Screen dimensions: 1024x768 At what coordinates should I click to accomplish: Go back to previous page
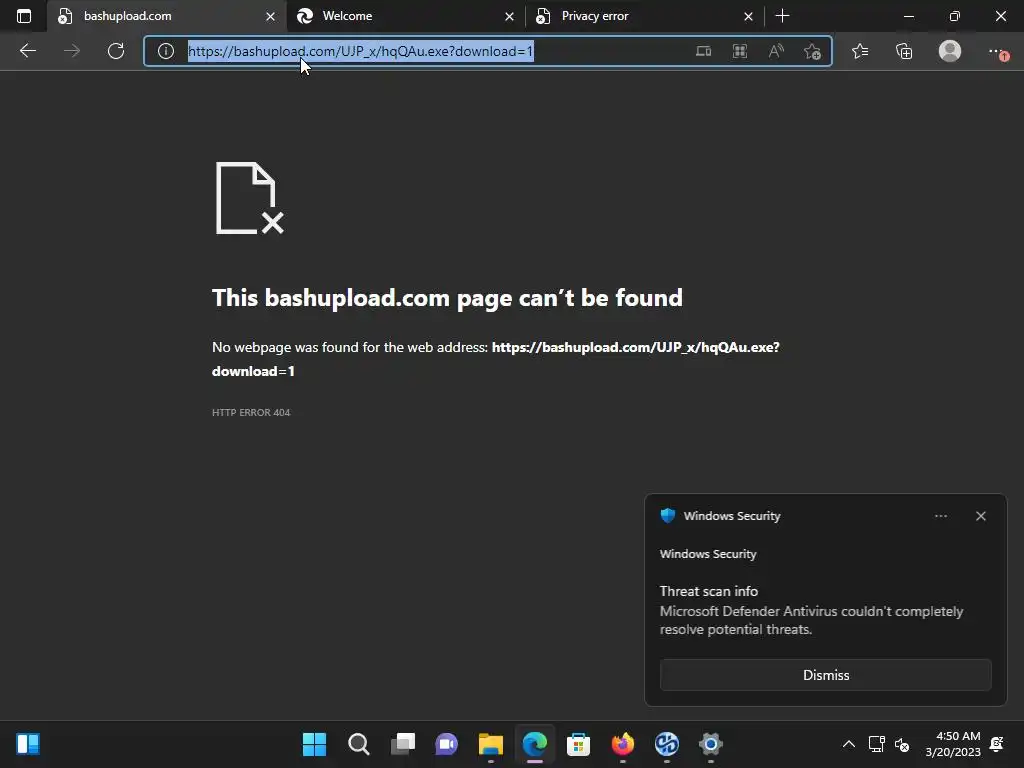pos(27,51)
